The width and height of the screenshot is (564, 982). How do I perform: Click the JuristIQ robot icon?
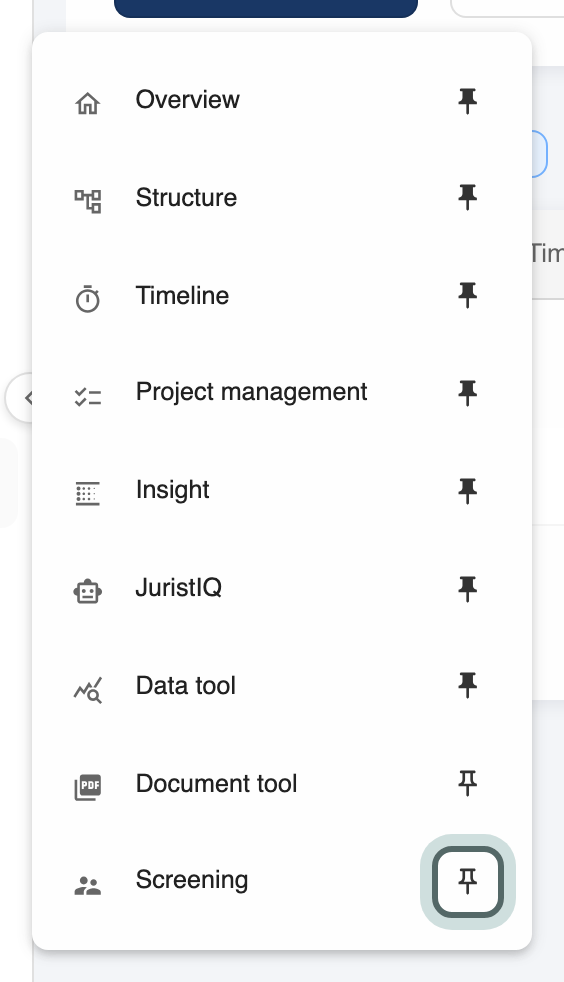[x=88, y=591]
